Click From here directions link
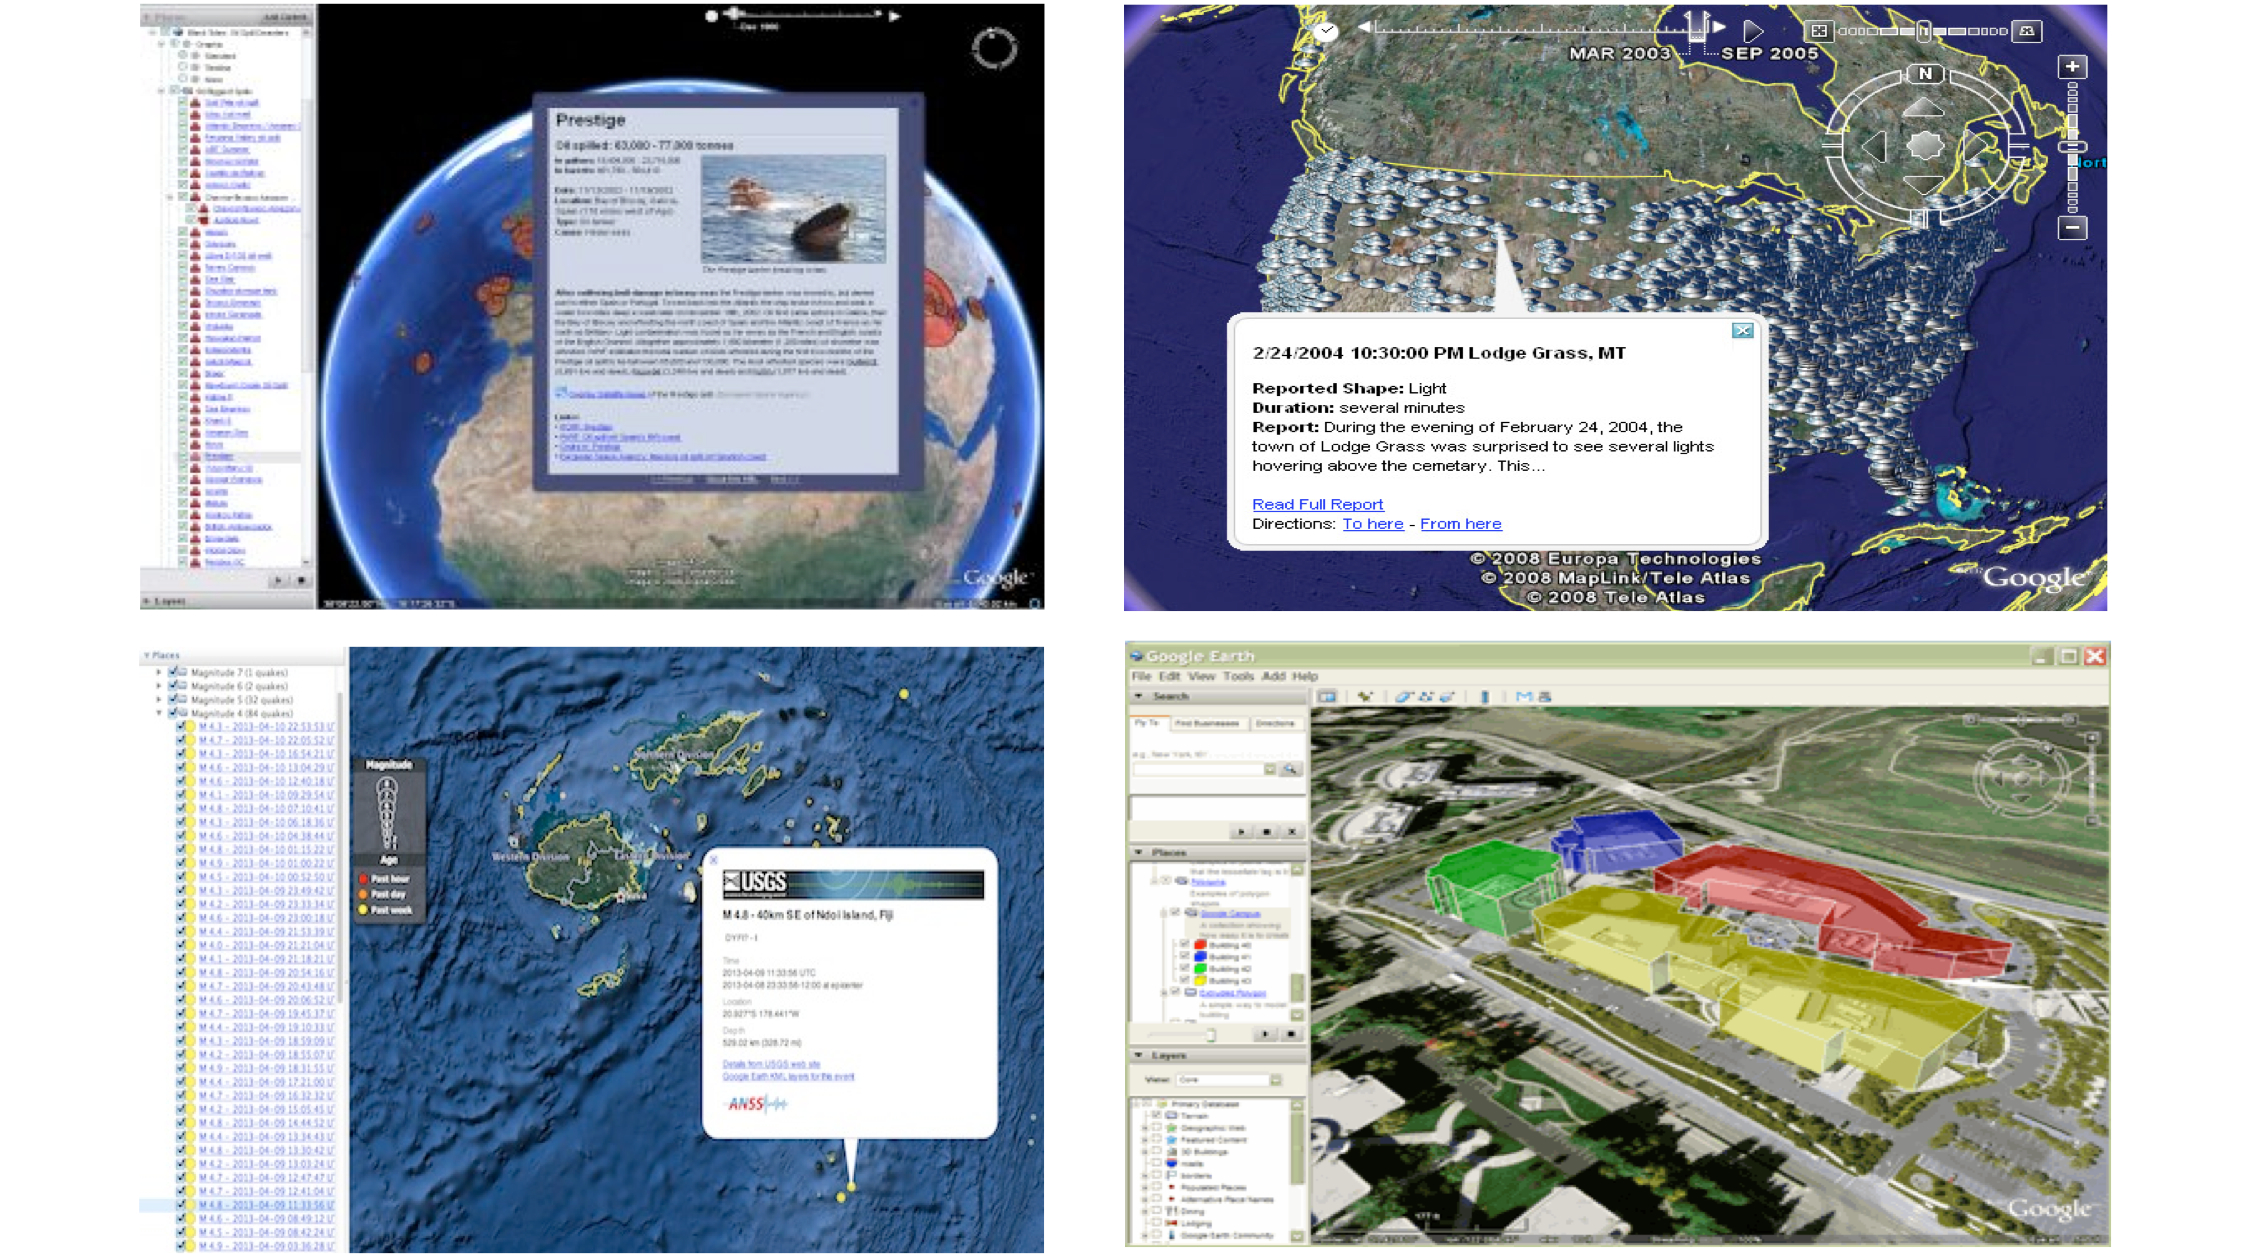Screen dimensions: 2249x1254 tap(1460, 524)
